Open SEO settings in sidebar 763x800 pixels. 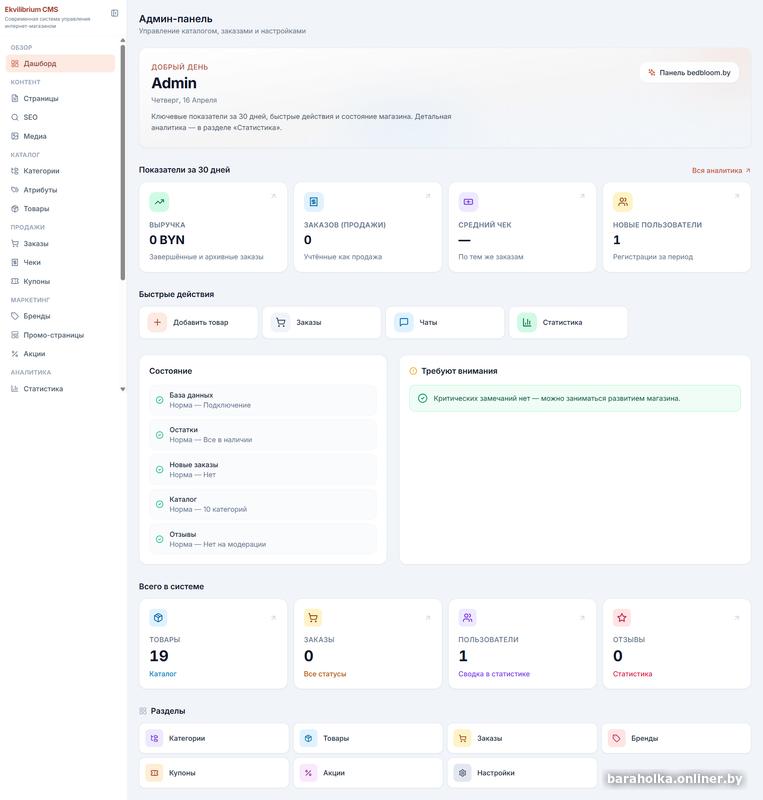[60, 117]
